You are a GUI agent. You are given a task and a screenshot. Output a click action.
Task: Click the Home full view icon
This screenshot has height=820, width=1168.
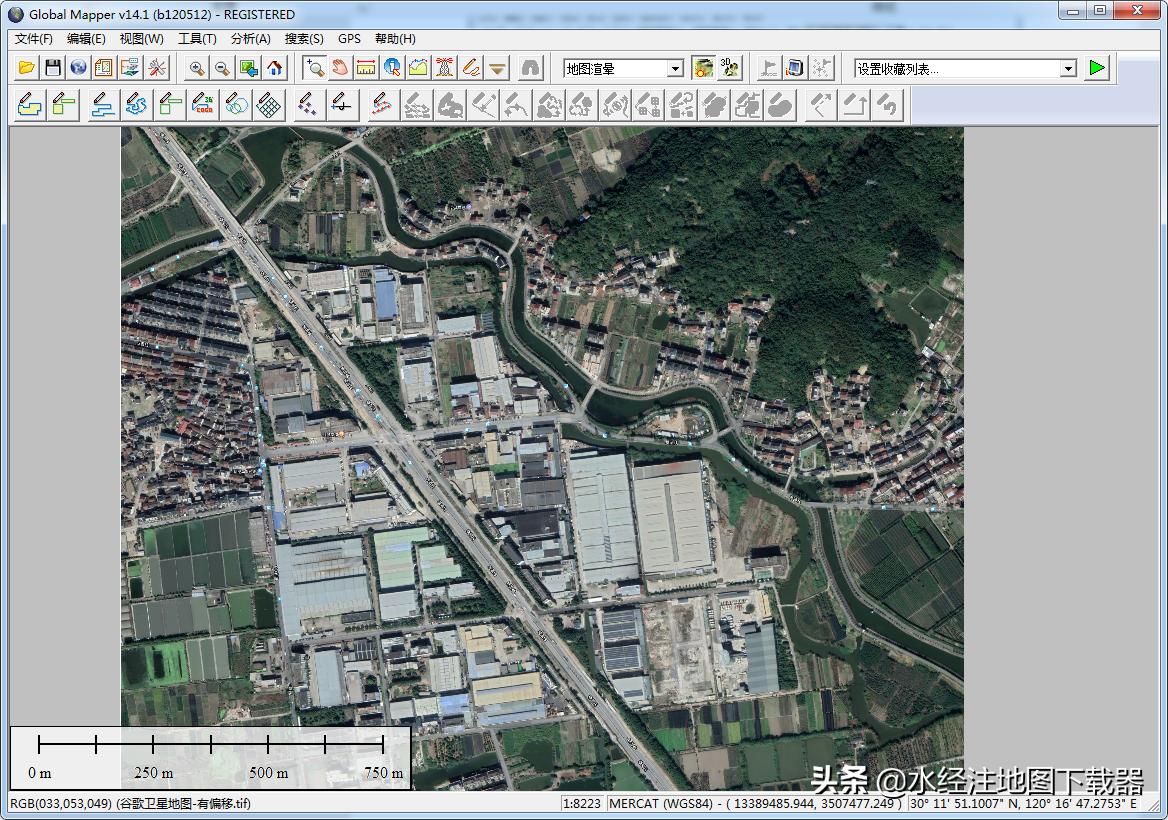click(274, 69)
